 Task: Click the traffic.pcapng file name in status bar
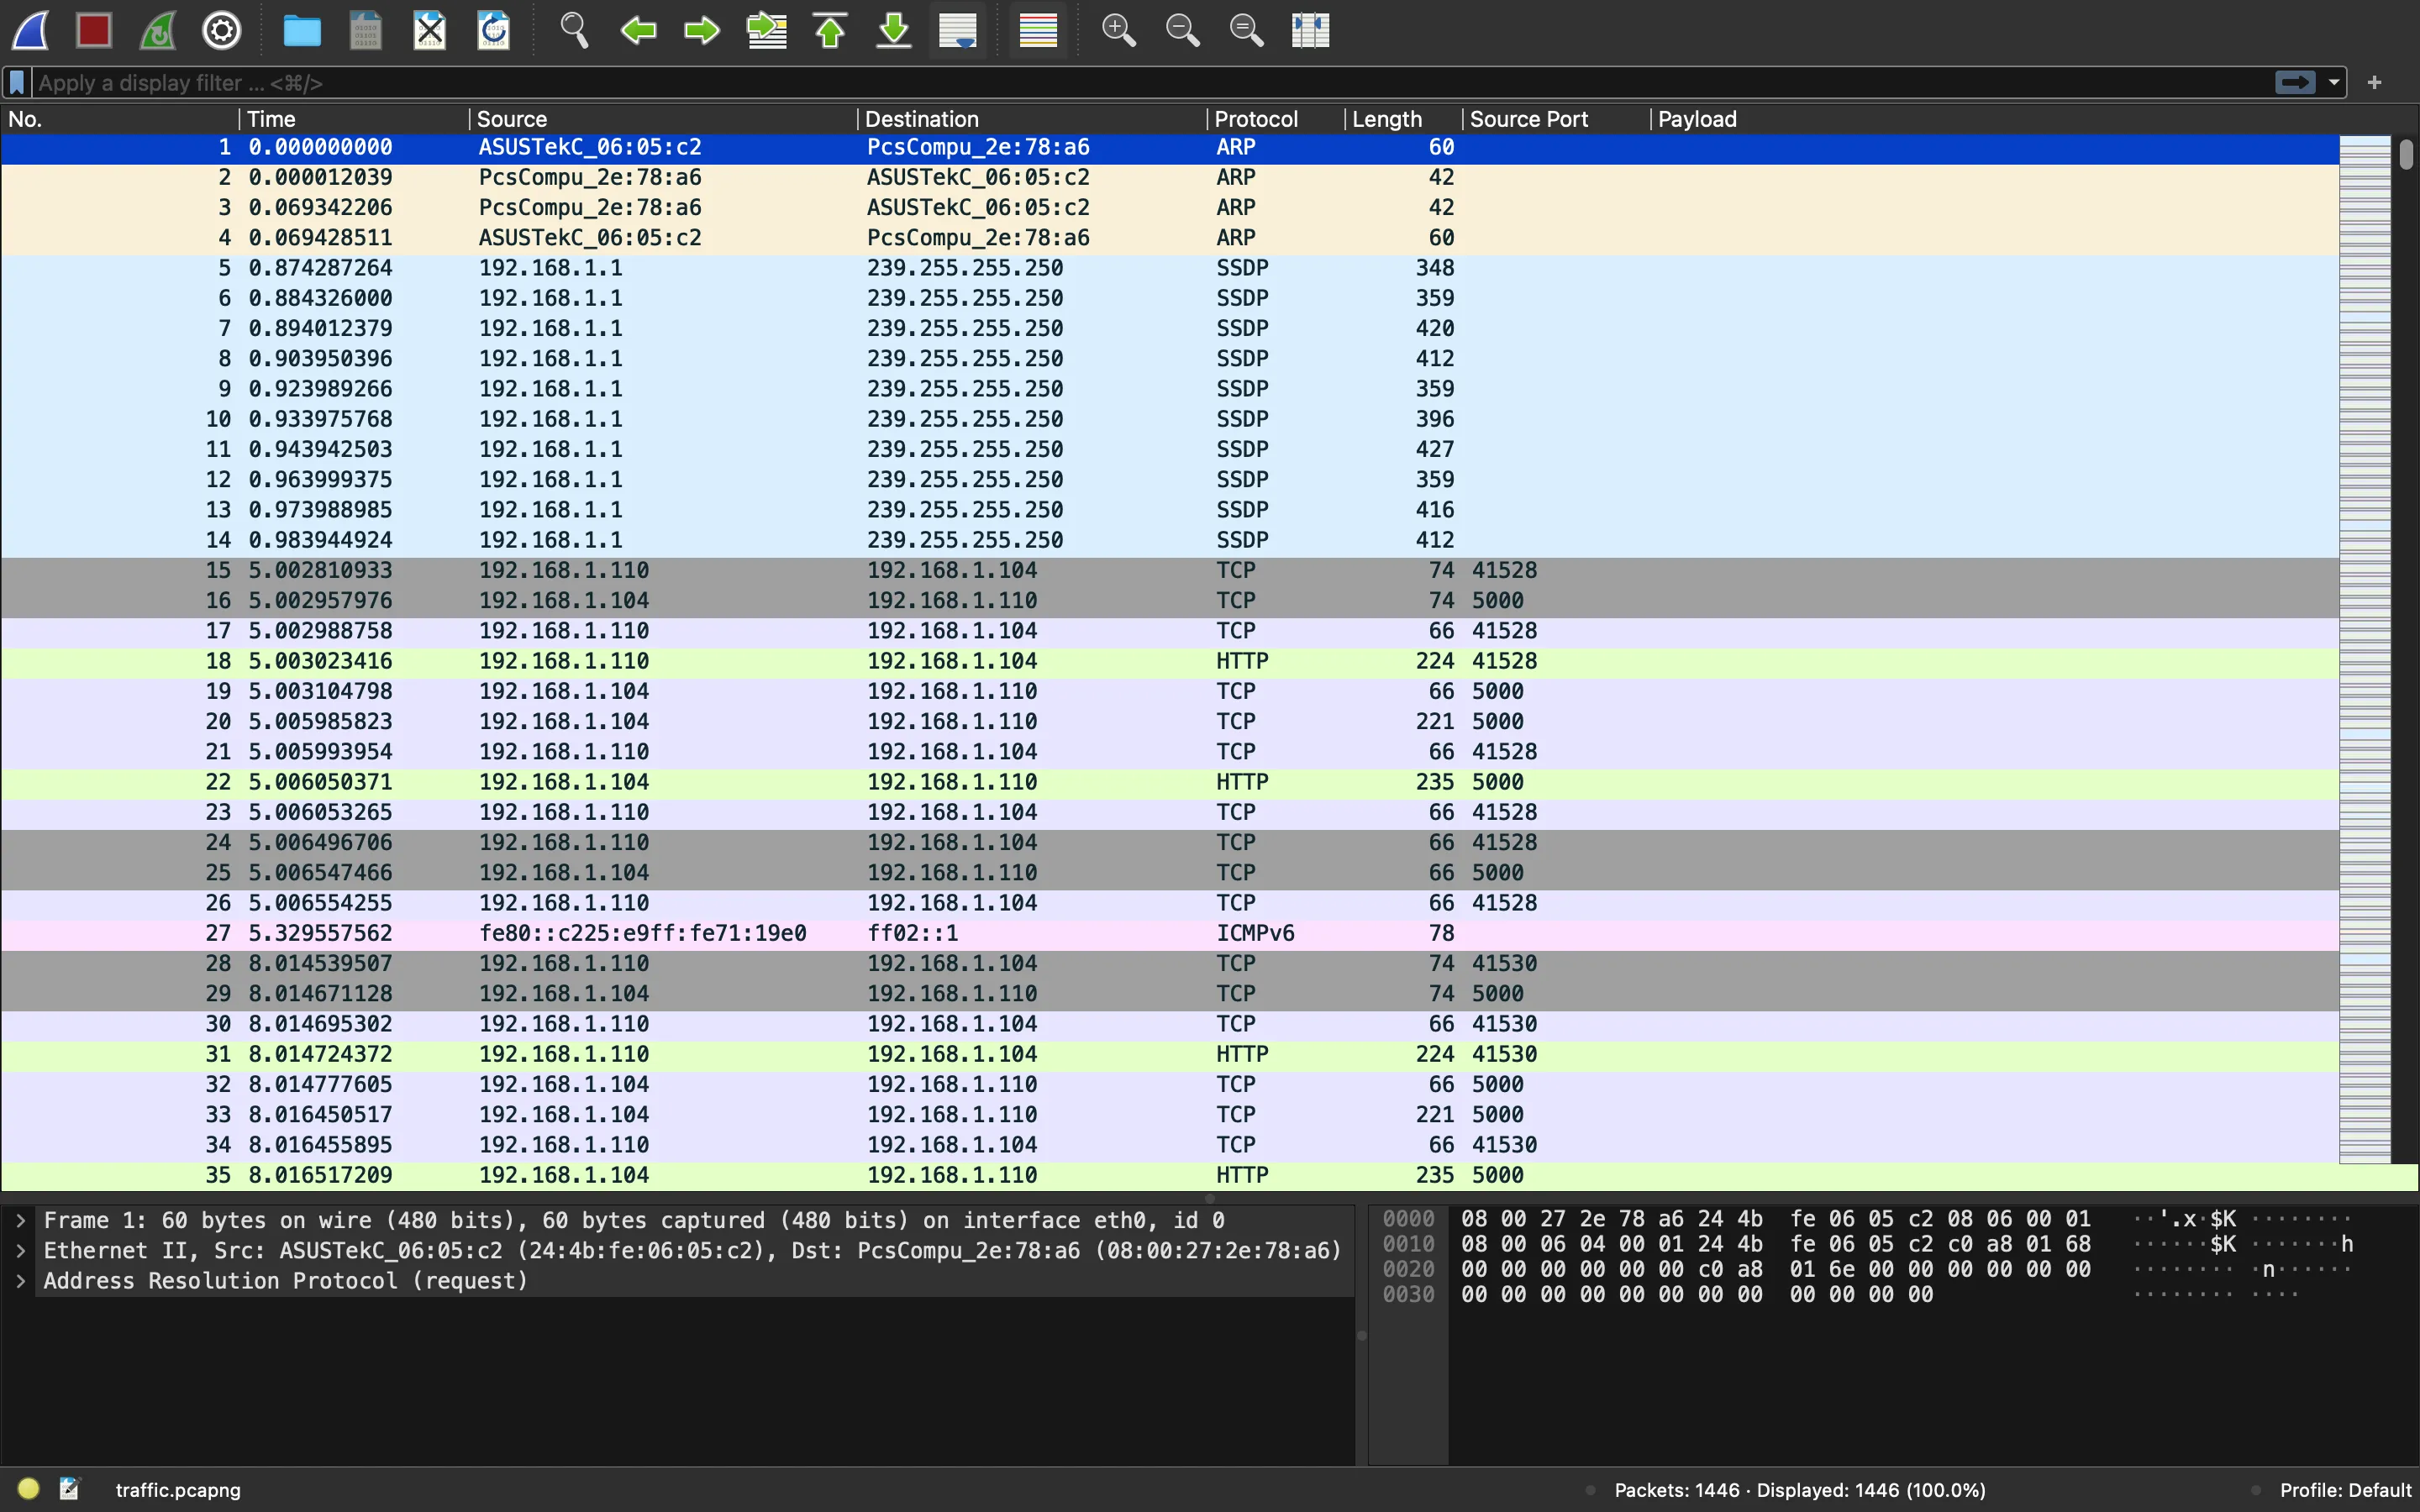click(178, 1489)
